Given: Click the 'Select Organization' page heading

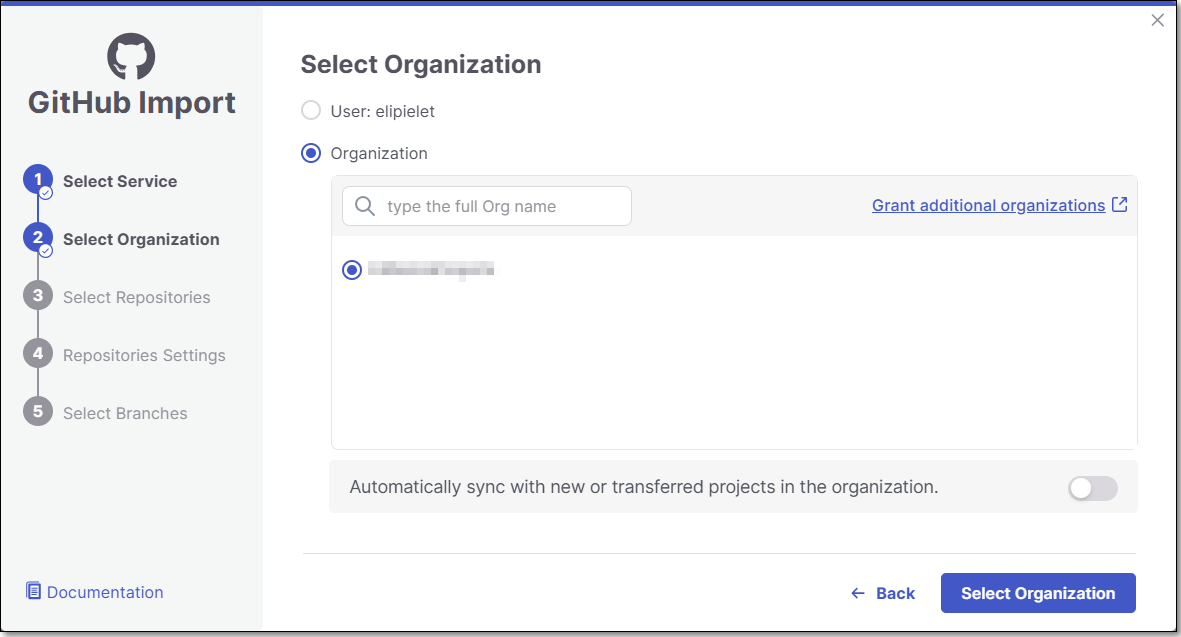Looking at the screenshot, I should (x=421, y=65).
